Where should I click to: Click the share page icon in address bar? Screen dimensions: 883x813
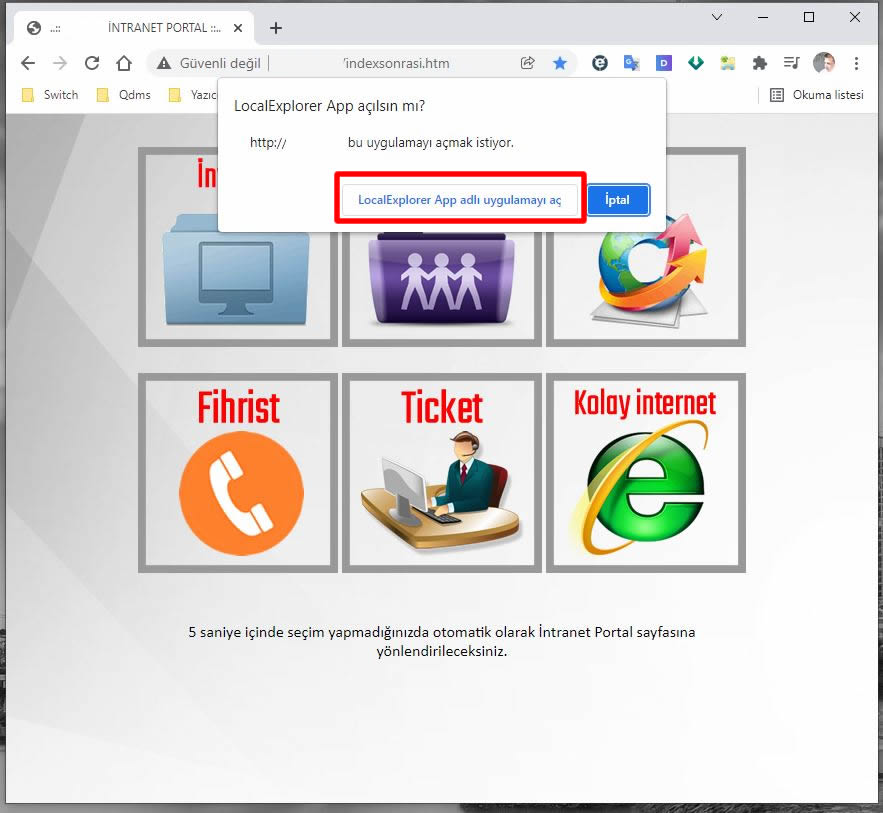click(x=527, y=63)
